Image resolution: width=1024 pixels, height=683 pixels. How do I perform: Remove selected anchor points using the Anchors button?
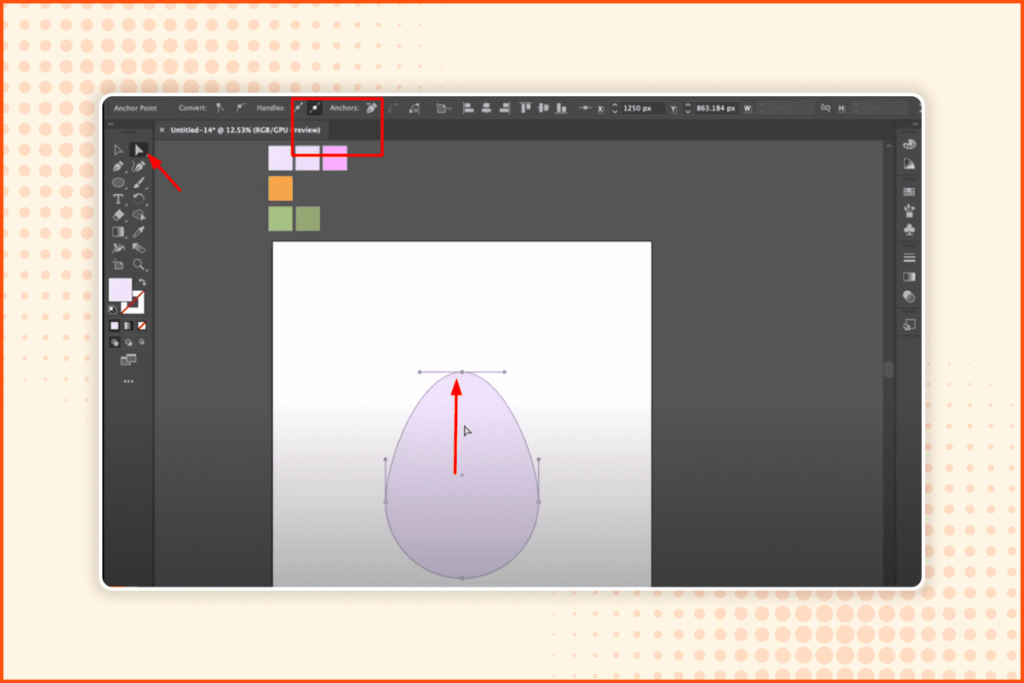370,108
